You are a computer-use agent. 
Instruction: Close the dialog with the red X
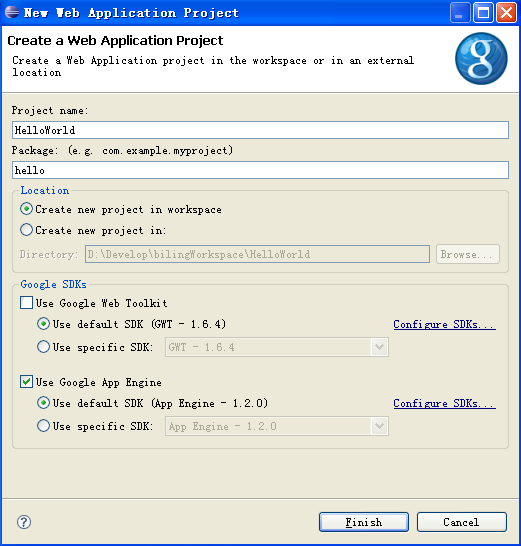click(x=506, y=13)
